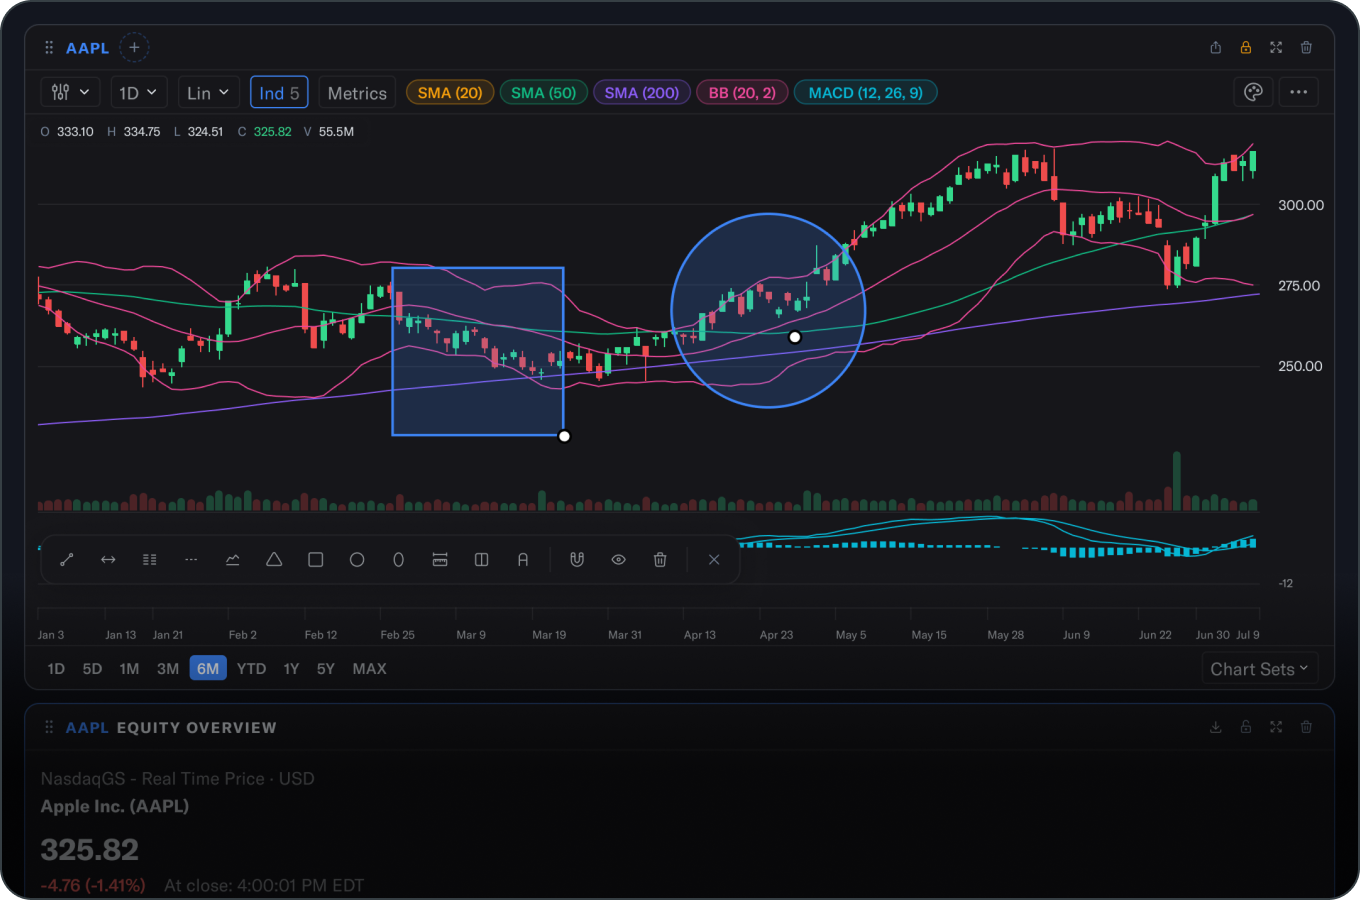Switch to the 1Y time range
This screenshot has width=1360, height=900.
coord(291,668)
